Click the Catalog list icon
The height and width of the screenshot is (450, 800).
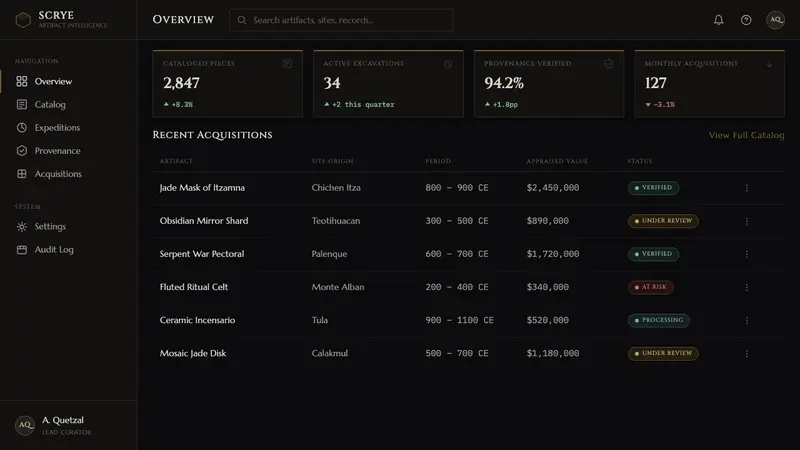pos(21,104)
